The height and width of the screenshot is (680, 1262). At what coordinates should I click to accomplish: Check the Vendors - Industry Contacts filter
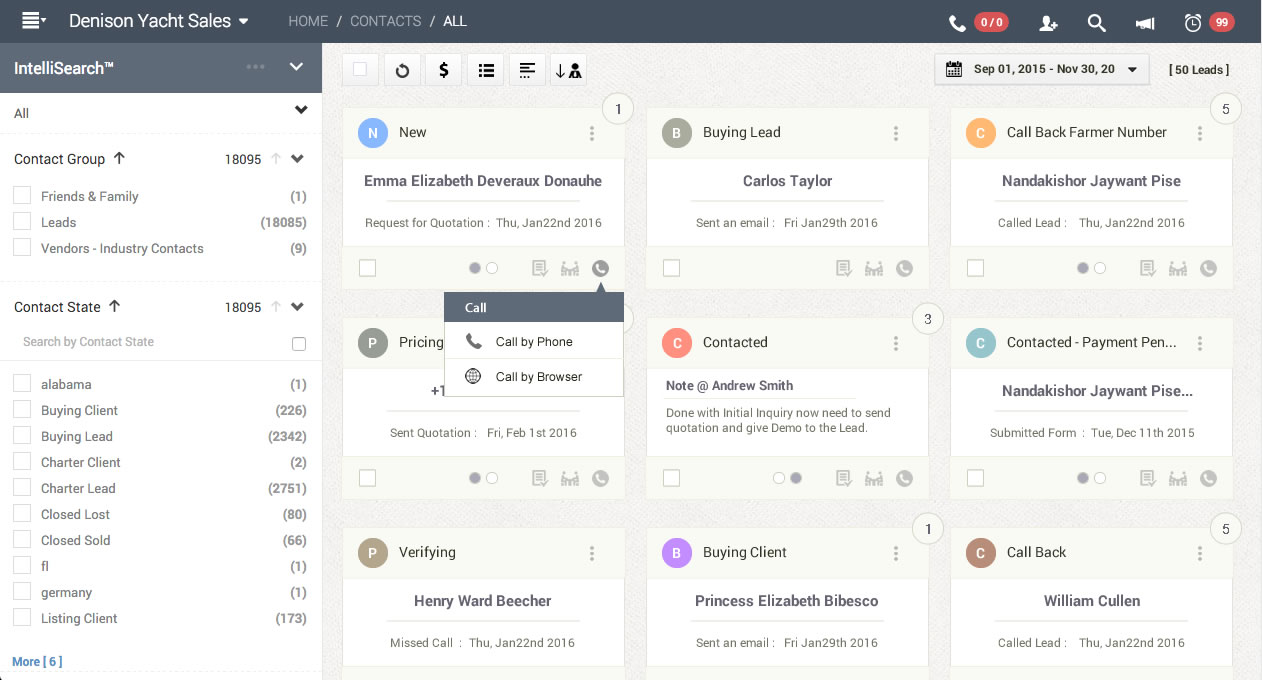click(22, 248)
